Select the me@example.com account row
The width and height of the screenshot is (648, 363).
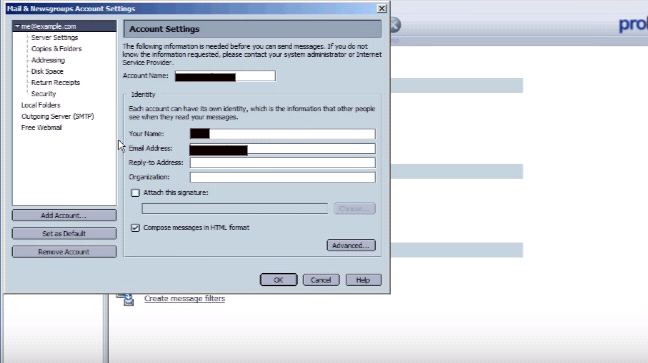point(64,26)
